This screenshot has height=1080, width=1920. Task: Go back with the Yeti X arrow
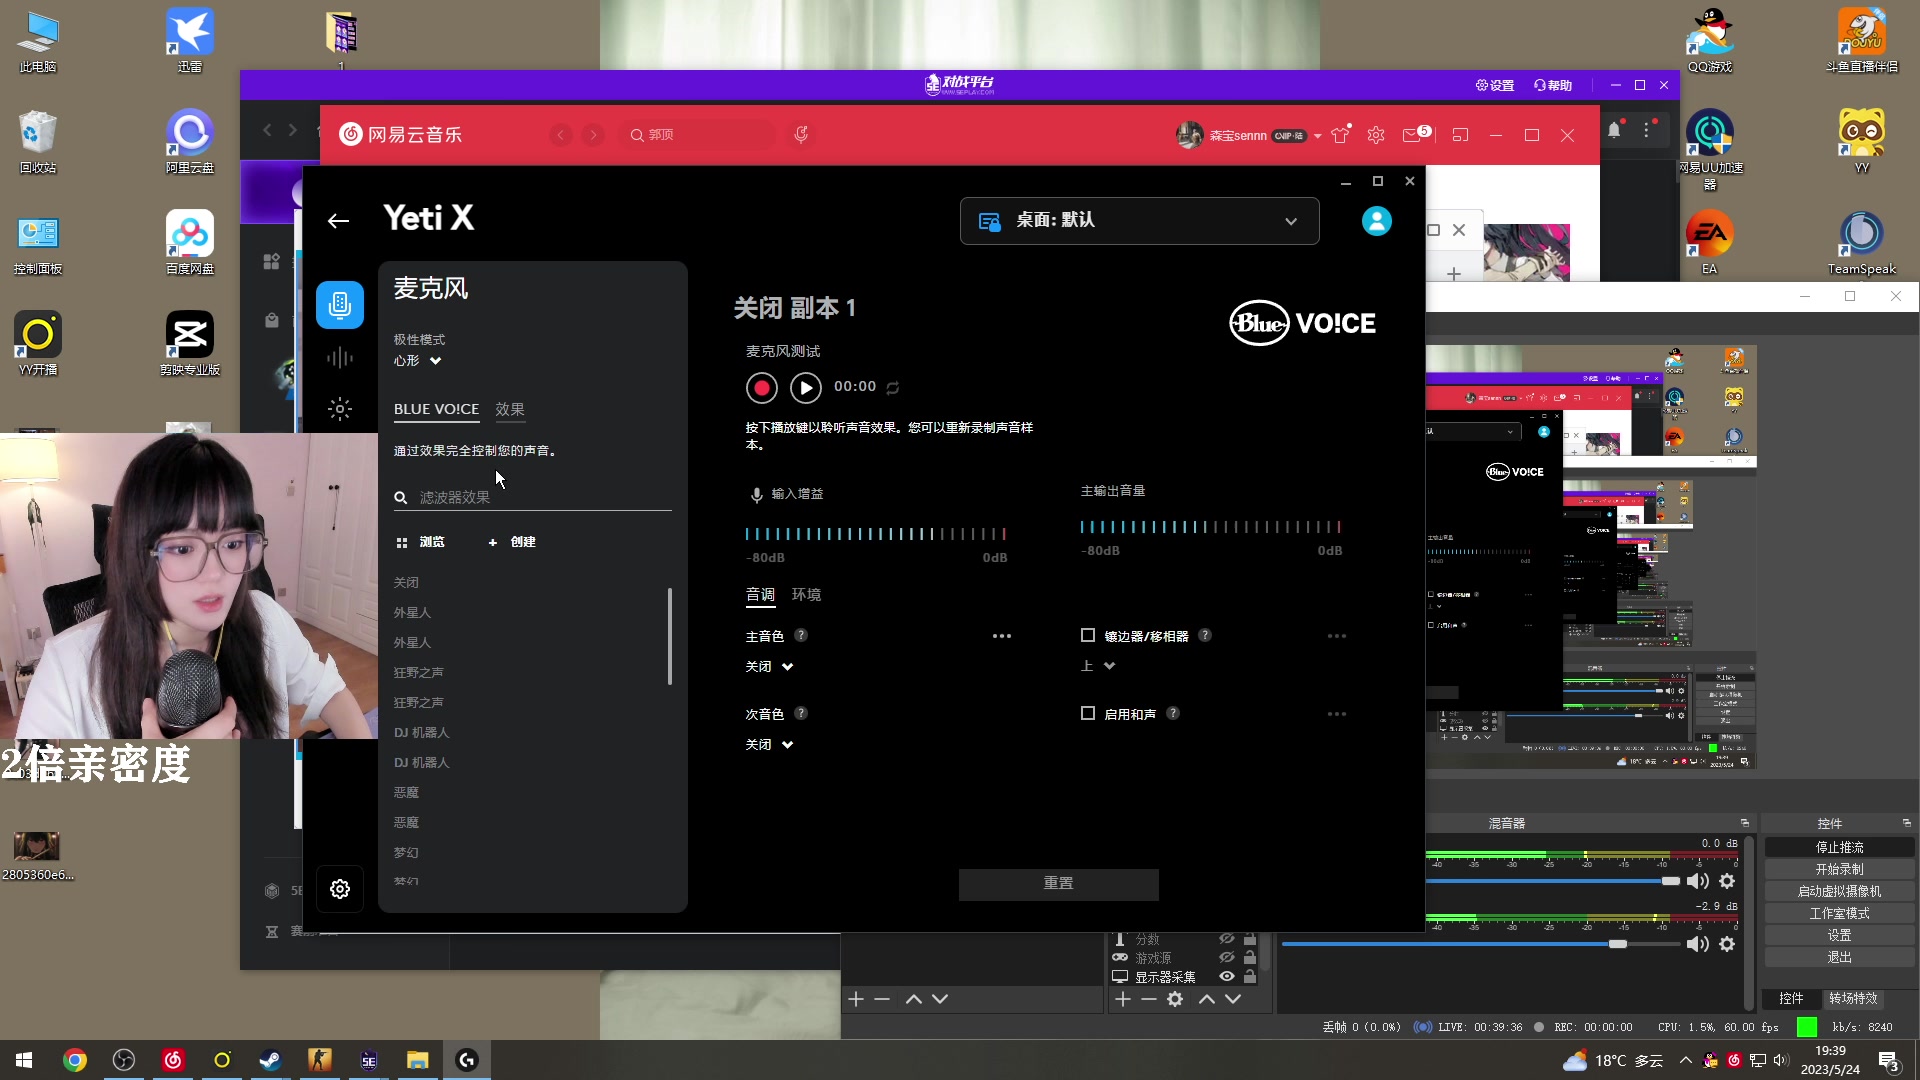click(338, 221)
